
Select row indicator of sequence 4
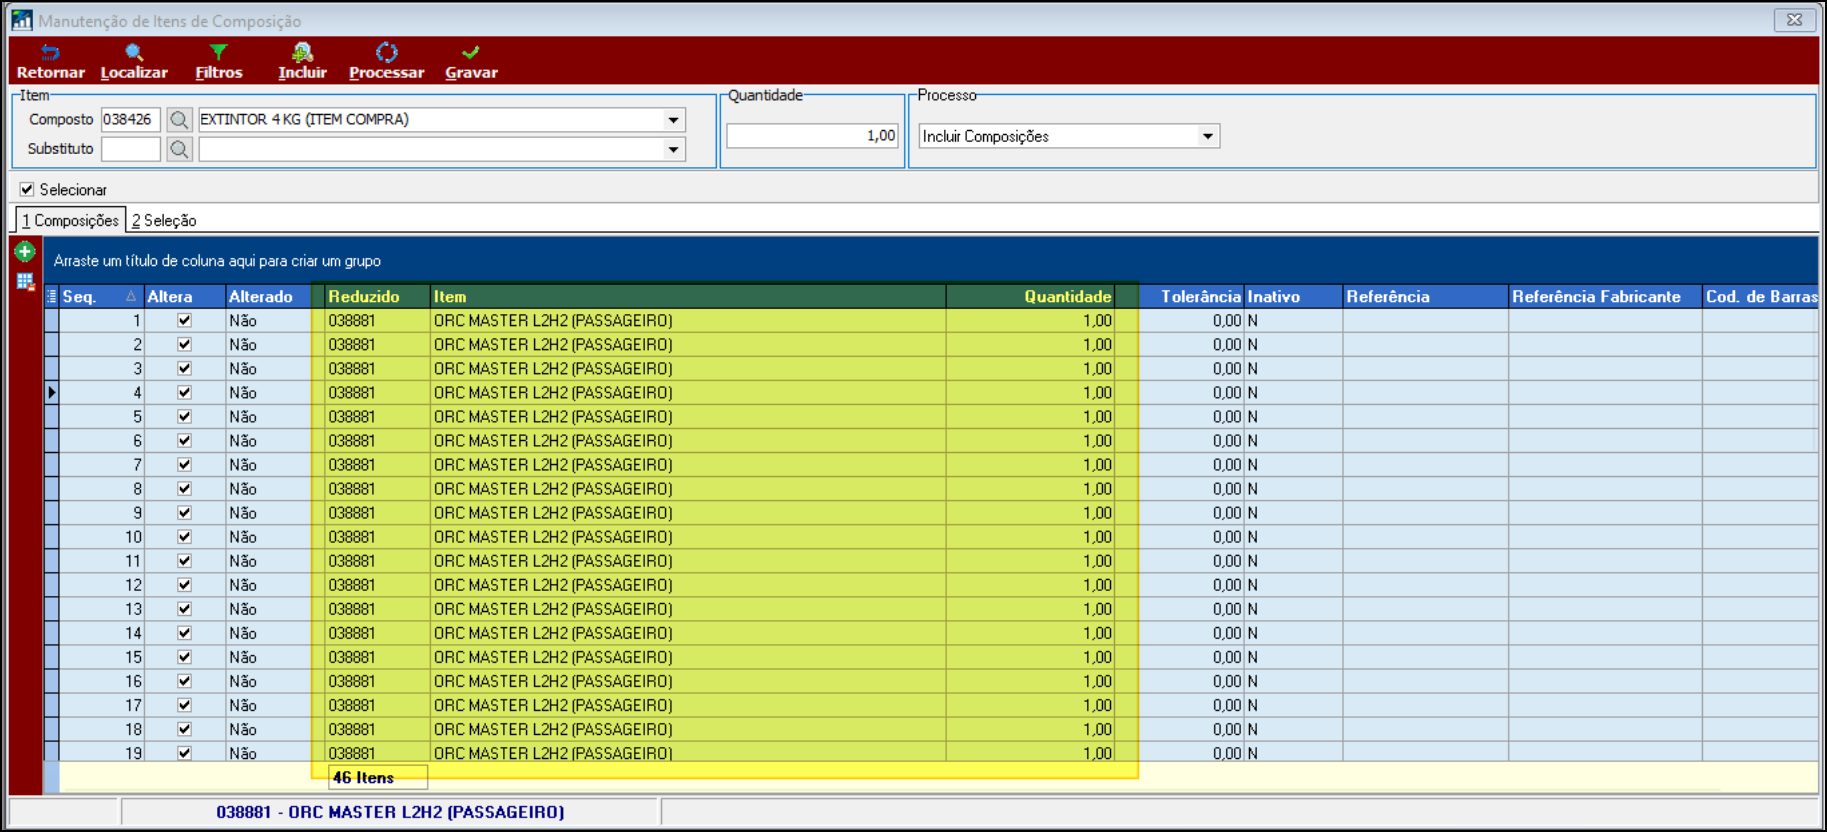52,393
